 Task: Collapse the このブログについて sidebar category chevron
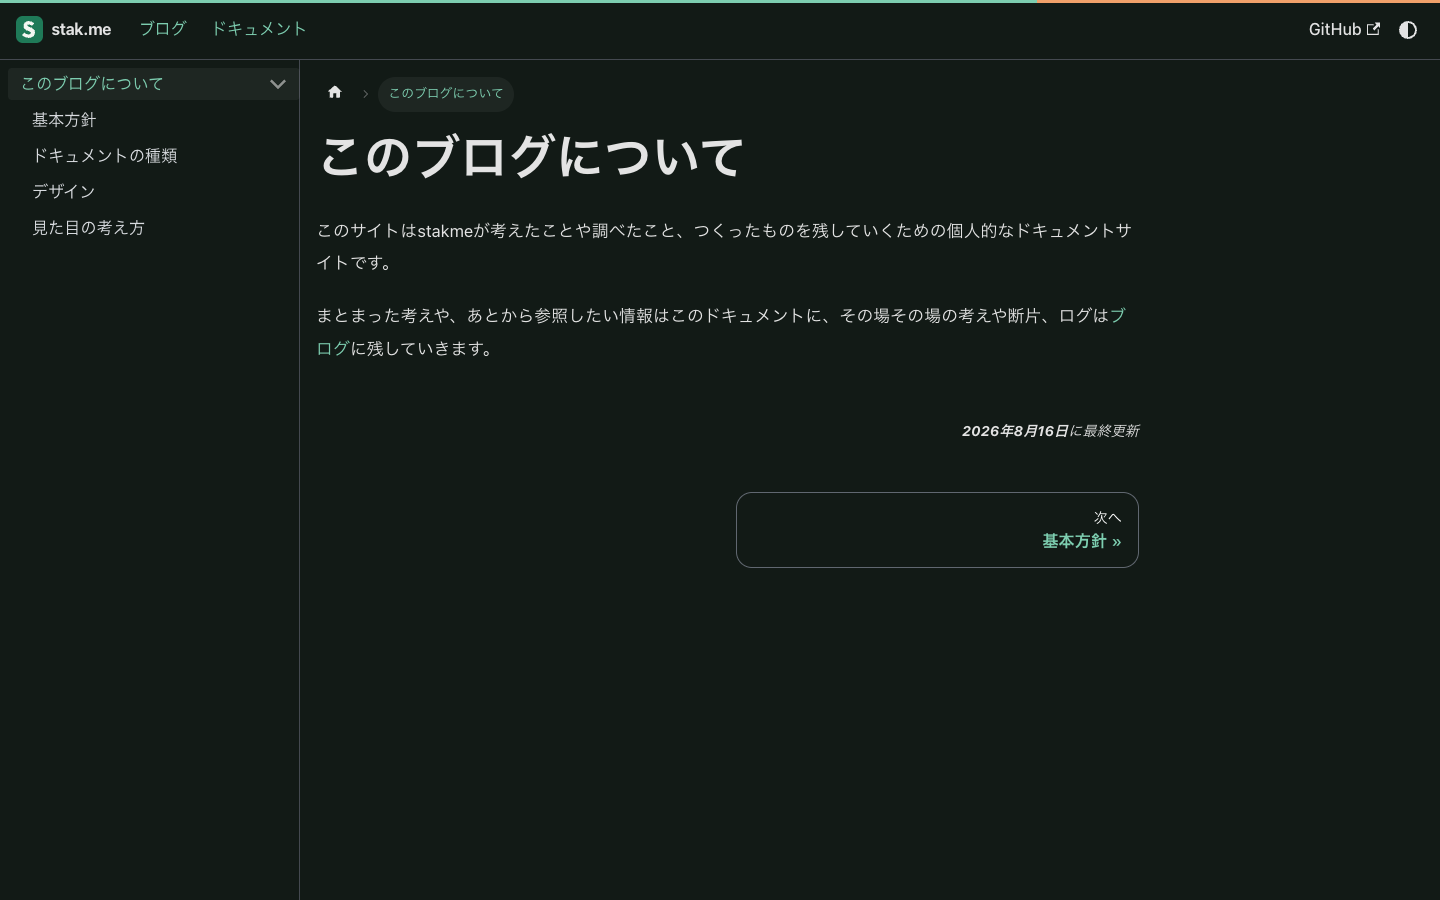coord(278,84)
